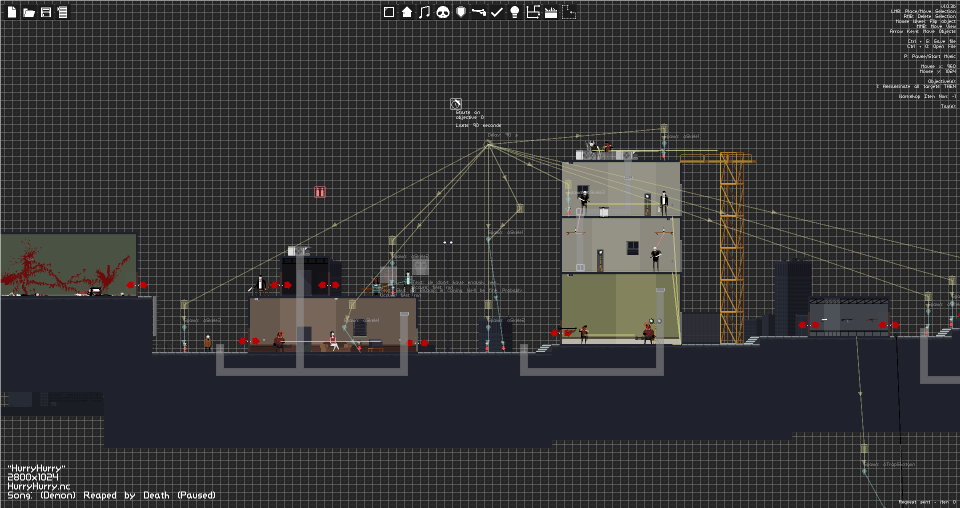Choose the house building tool
The width and height of the screenshot is (960, 508).
coord(407,12)
